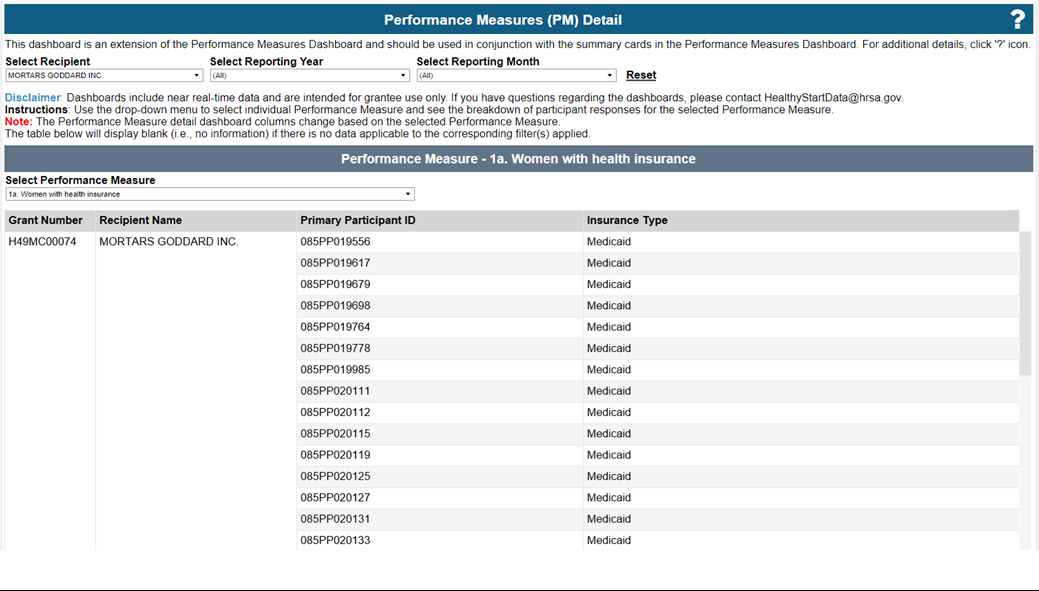Open the Select Recipient dropdown
The image size is (1039, 591).
[x=104, y=76]
